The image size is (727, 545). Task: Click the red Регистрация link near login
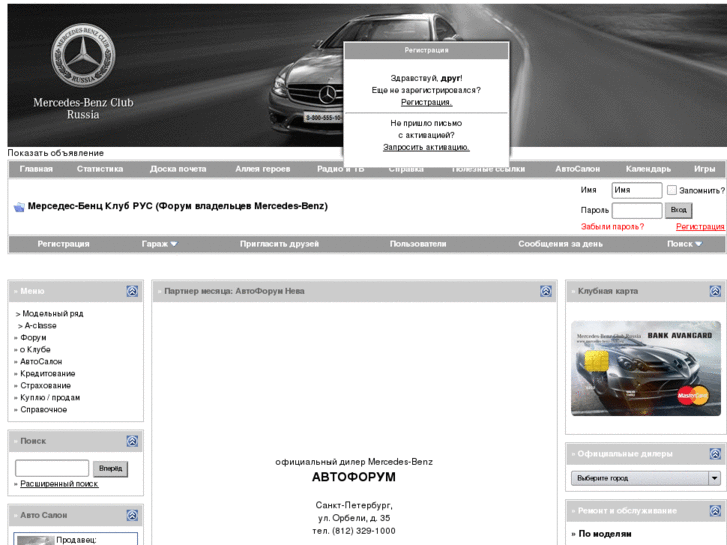pos(700,226)
